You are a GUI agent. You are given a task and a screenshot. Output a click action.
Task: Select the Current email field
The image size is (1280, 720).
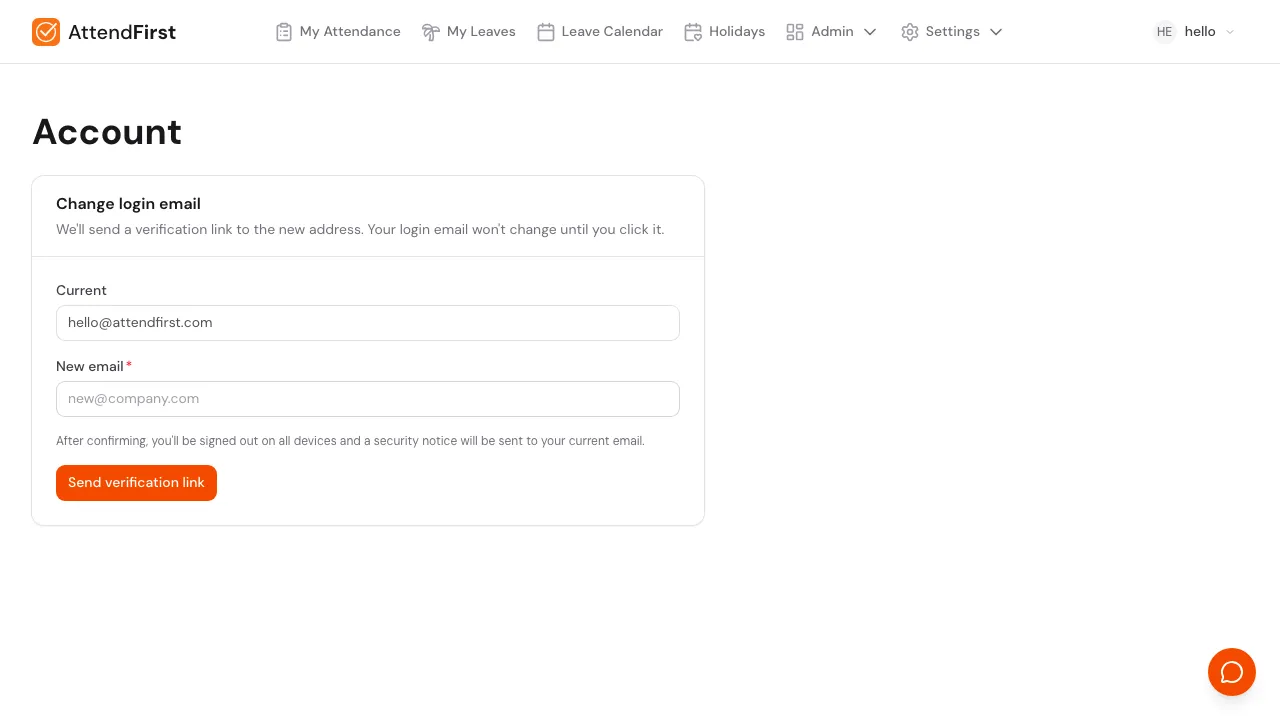(x=368, y=323)
